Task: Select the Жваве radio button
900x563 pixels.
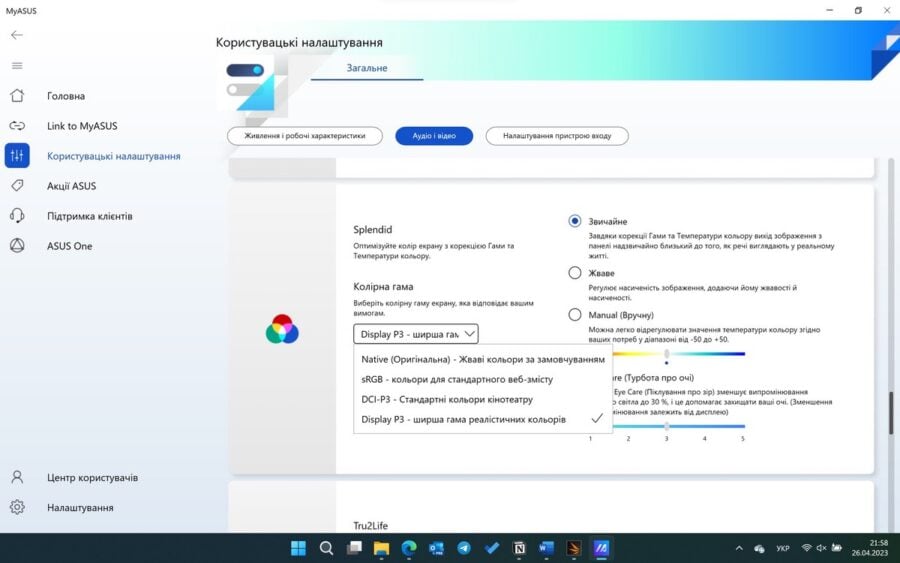Action: click(x=575, y=273)
